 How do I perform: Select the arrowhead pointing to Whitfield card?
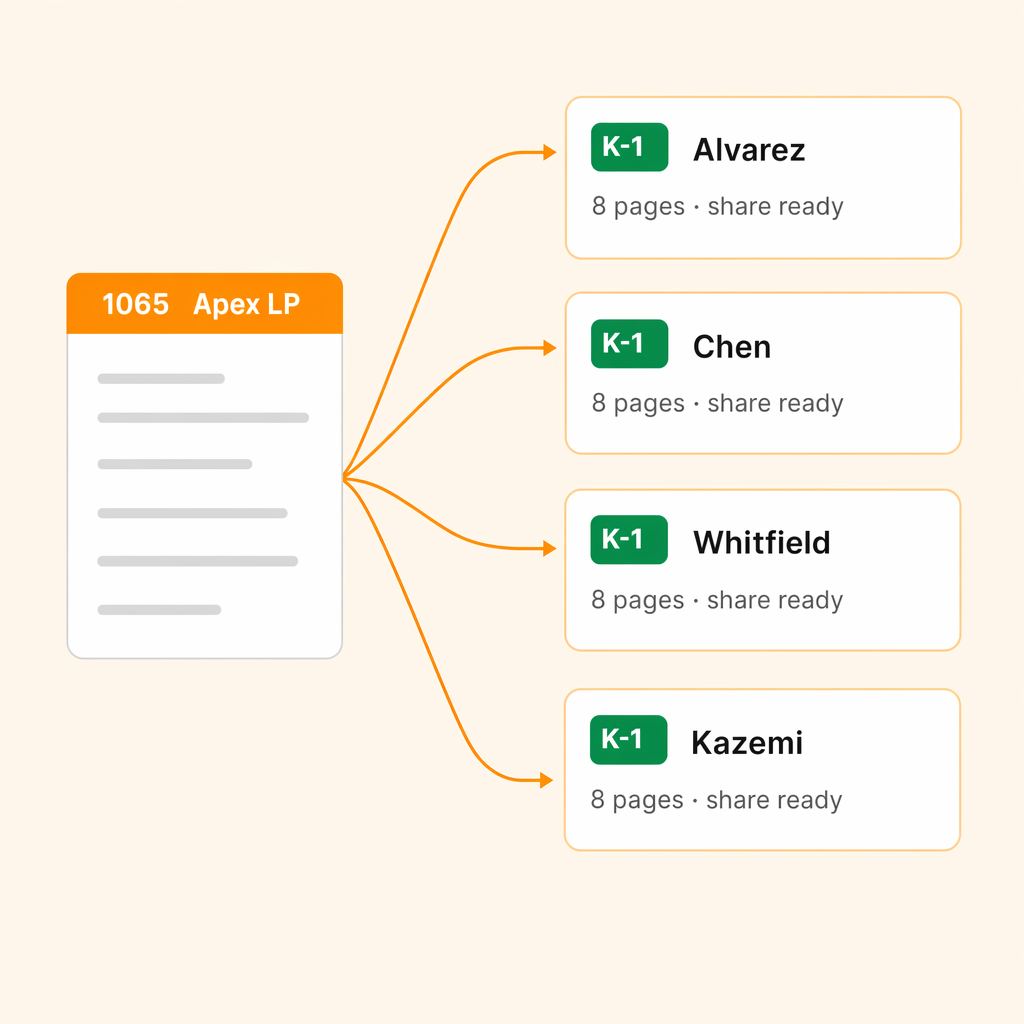tap(549, 548)
